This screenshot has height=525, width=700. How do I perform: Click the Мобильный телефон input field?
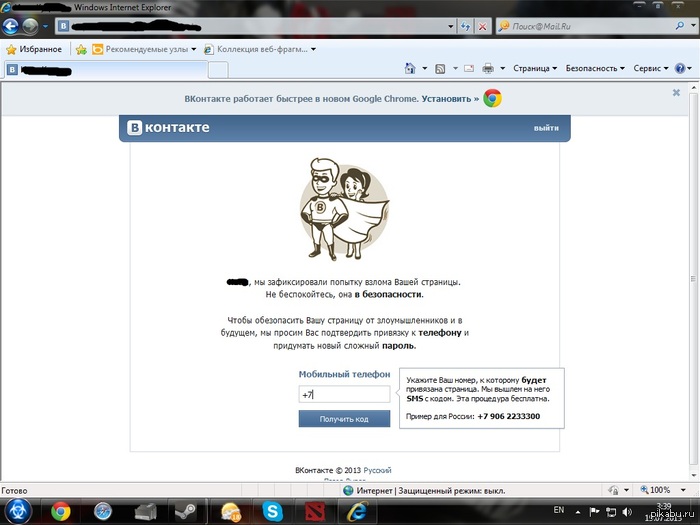344,394
